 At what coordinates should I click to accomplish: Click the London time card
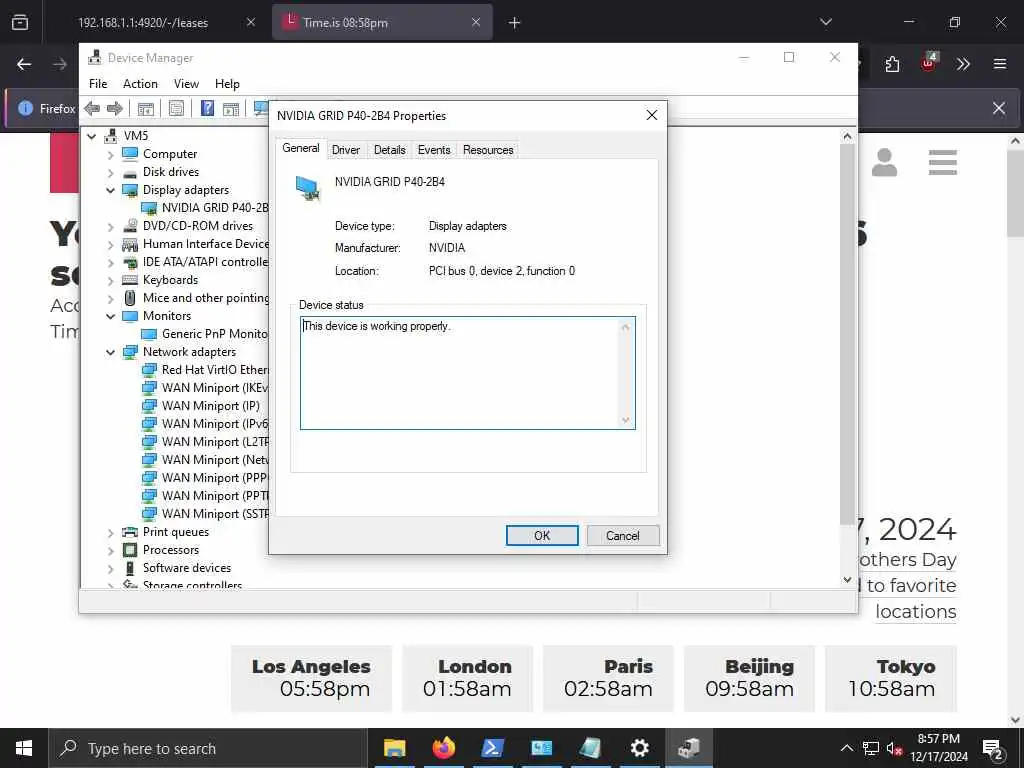click(x=467, y=678)
